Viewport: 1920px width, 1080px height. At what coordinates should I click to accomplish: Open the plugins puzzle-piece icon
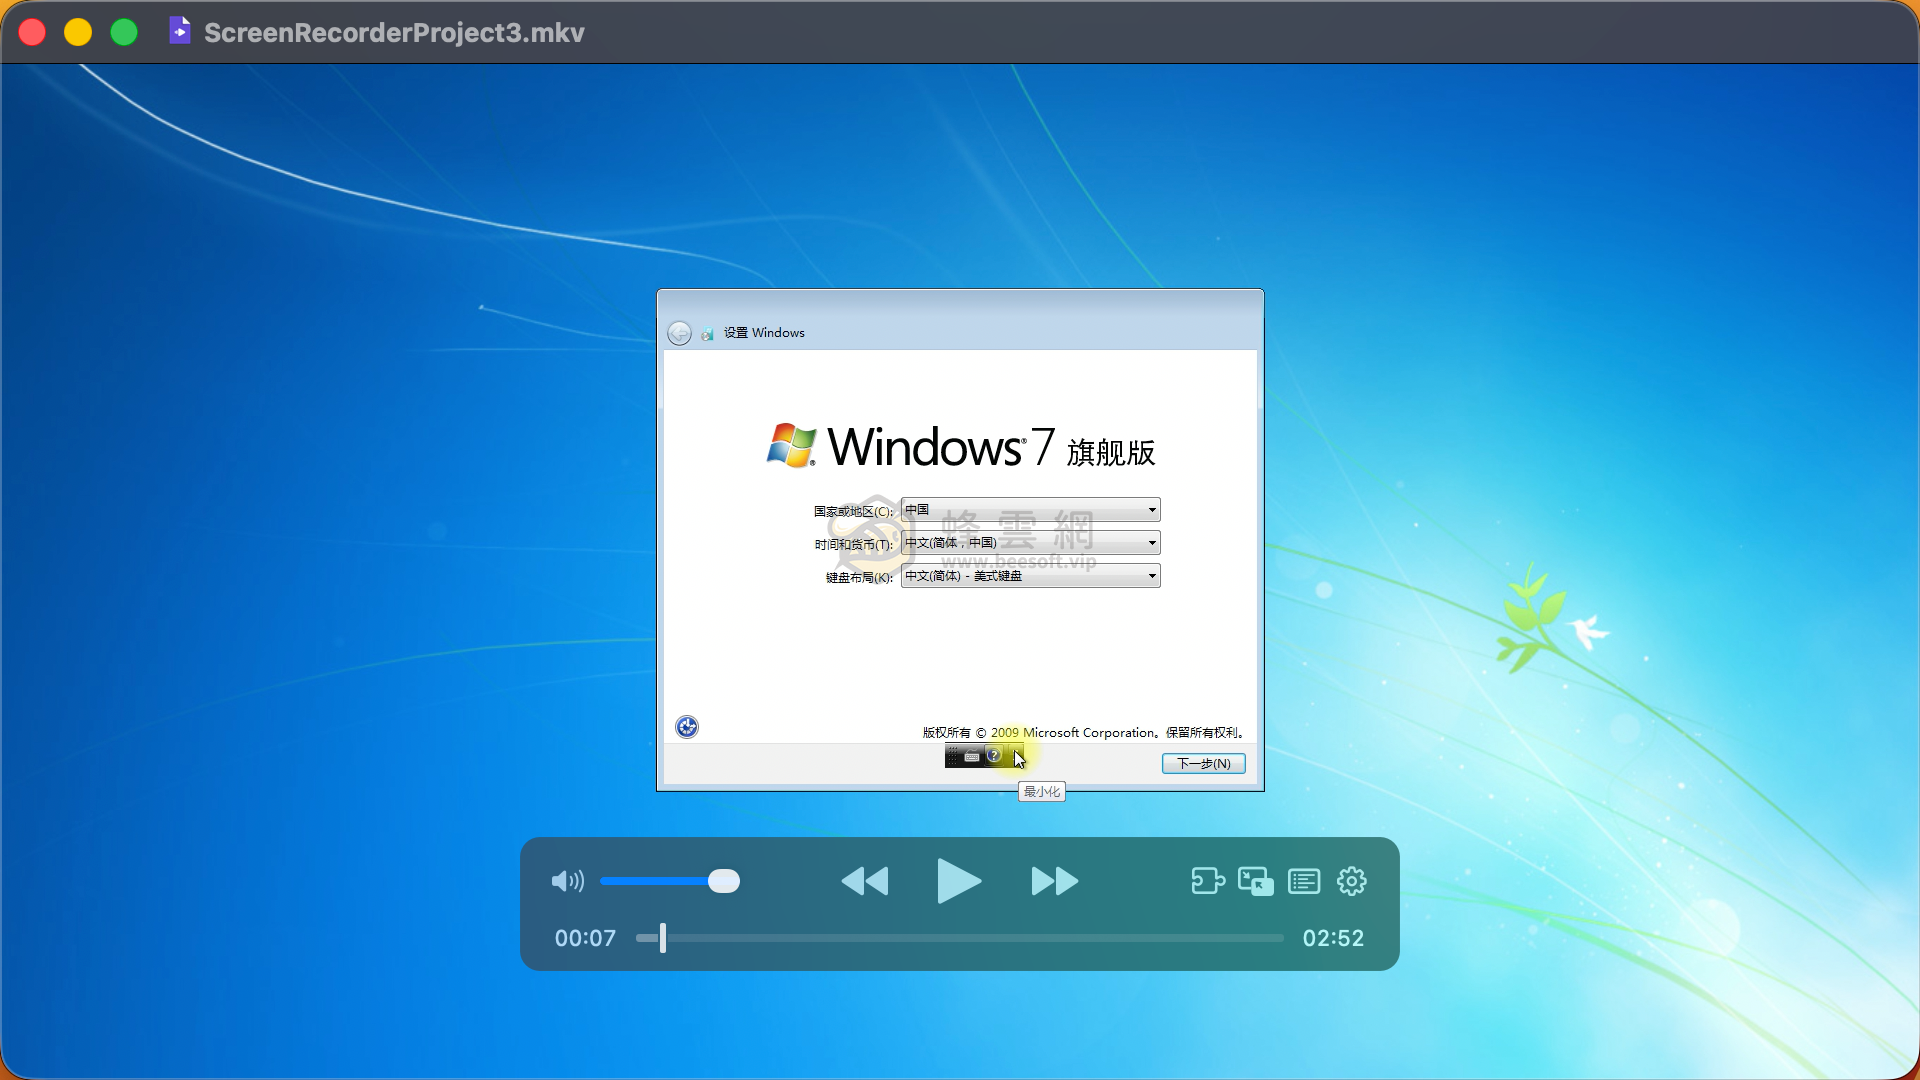point(1208,881)
